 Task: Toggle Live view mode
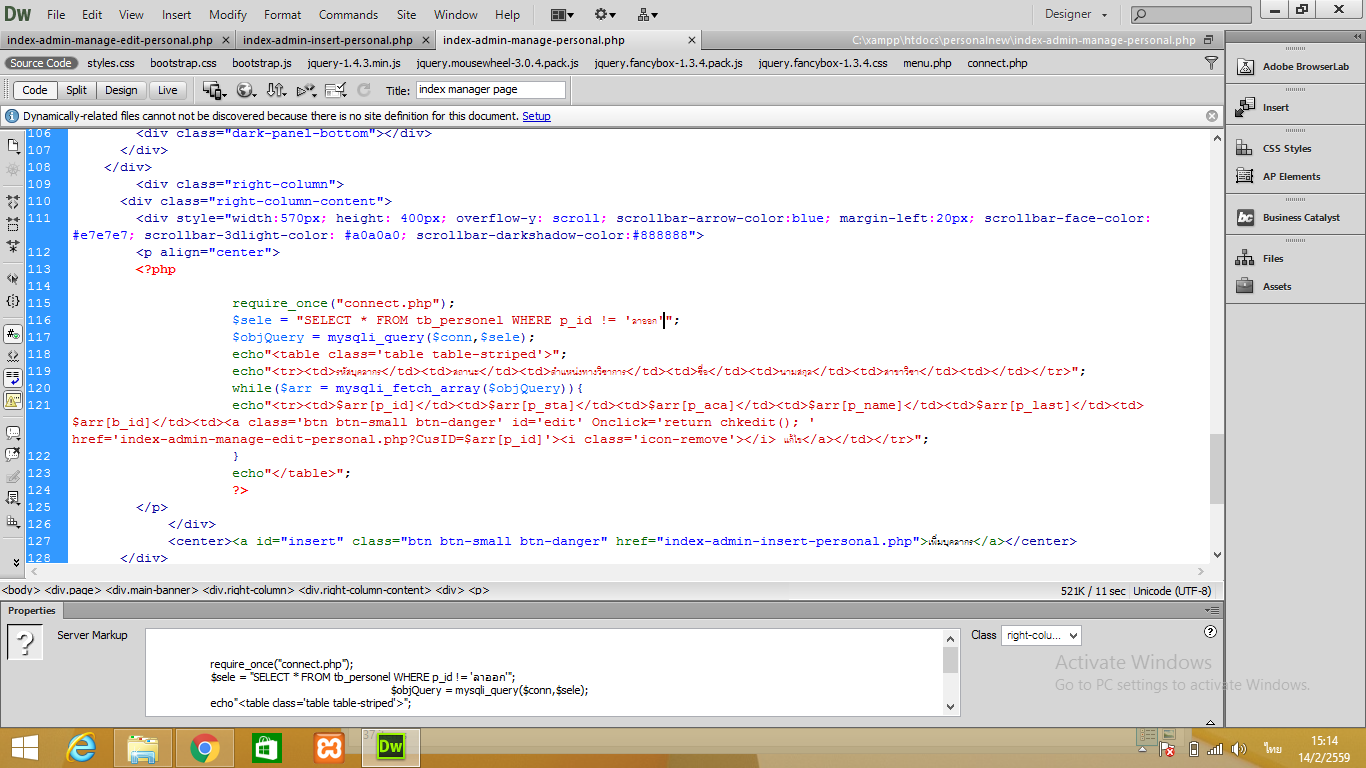click(167, 90)
